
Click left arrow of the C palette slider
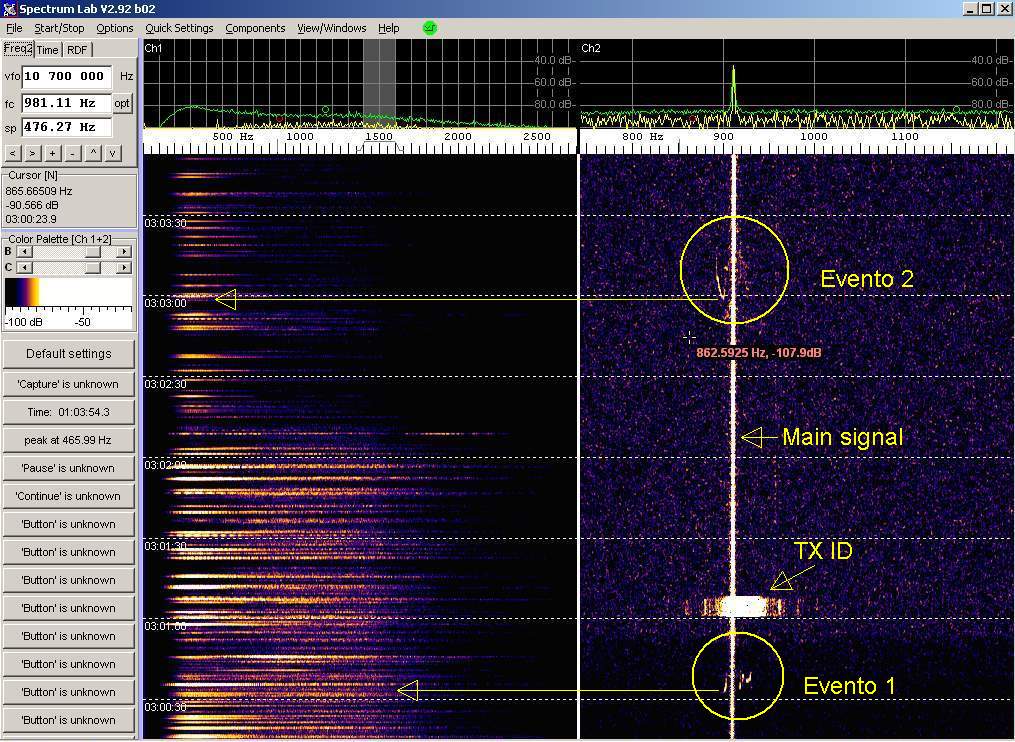click(24, 267)
